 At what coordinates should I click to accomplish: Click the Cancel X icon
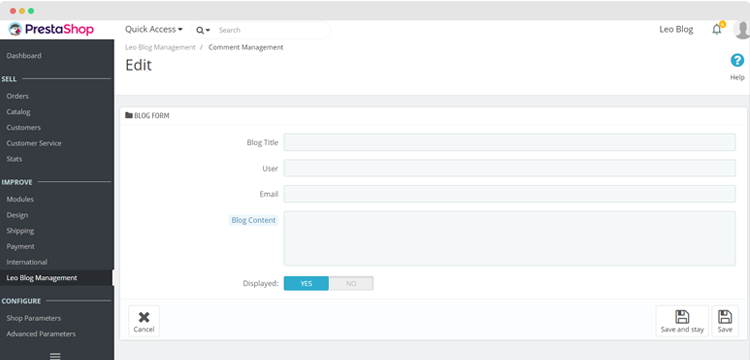pos(144,317)
